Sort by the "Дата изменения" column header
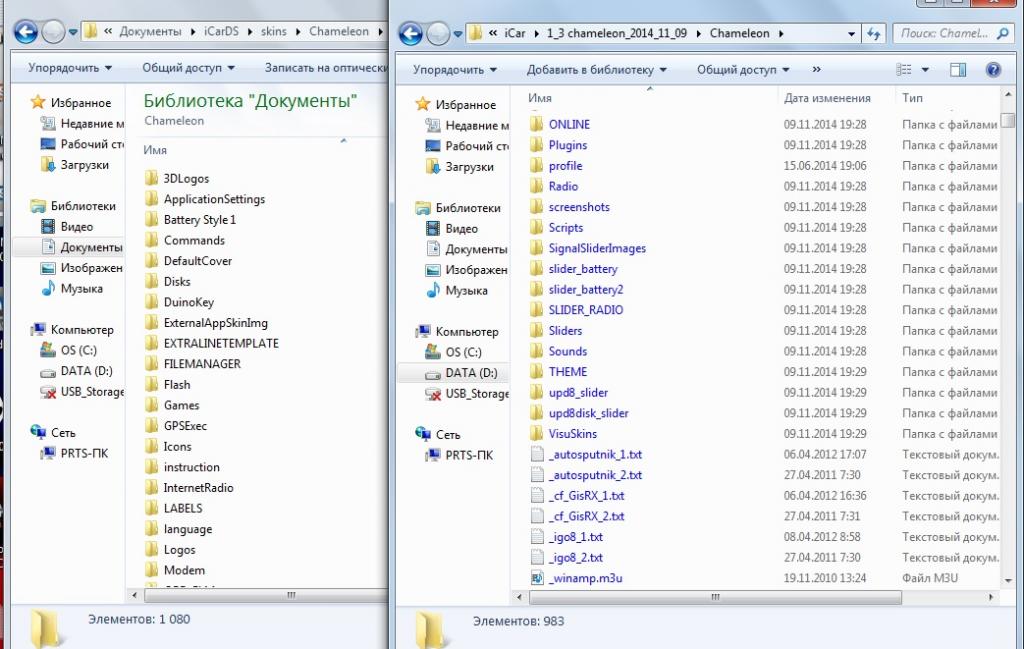Image resolution: width=1024 pixels, height=649 pixels. pyautogui.click(x=827, y=98)
